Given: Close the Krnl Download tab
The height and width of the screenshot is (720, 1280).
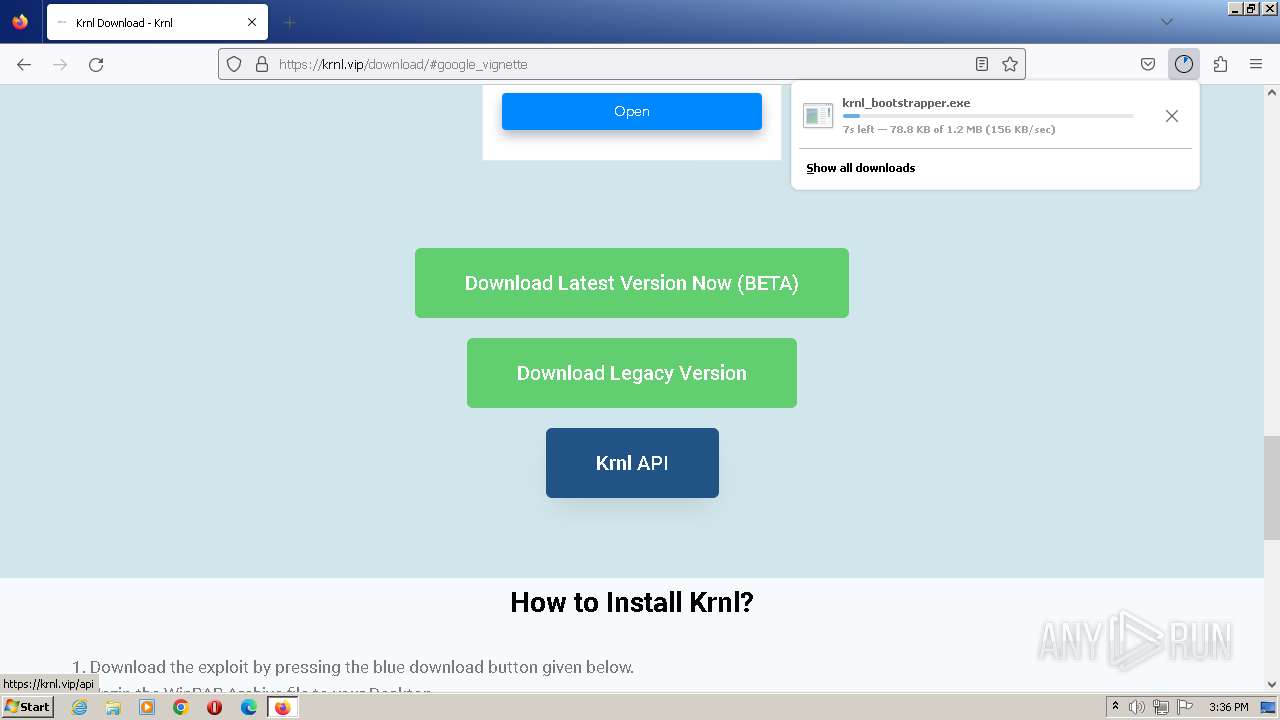Looking at the screenshot, I should 252,22.
